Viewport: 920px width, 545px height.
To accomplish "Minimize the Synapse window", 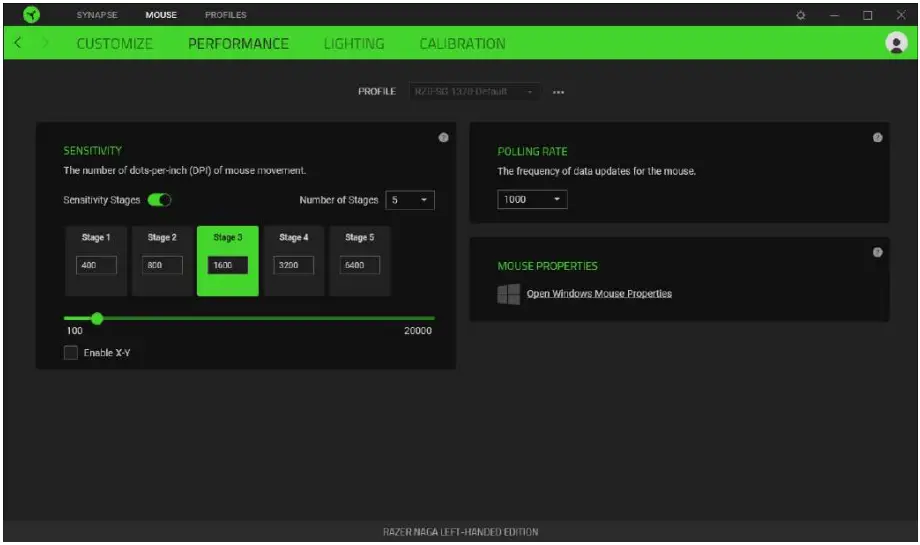I will (834, 15).
